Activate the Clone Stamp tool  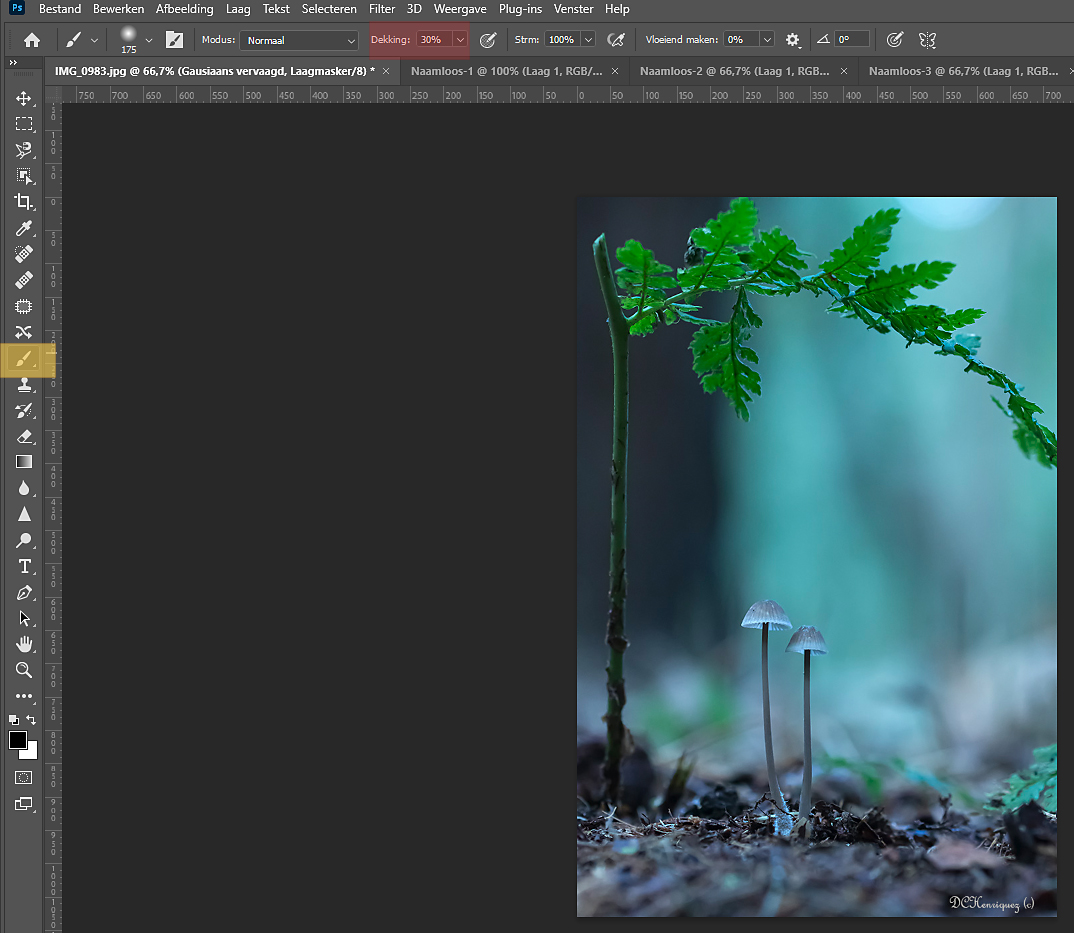[24, 385]
